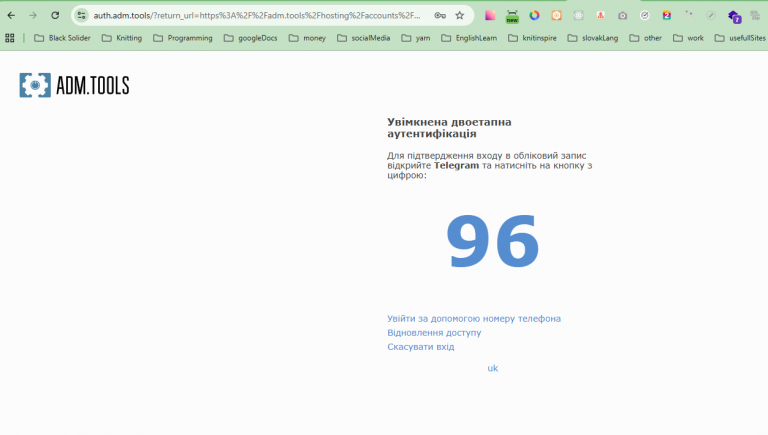Reload the current page
The height and width of the screenshot is (435, 768).
click(x=55, y=16)
